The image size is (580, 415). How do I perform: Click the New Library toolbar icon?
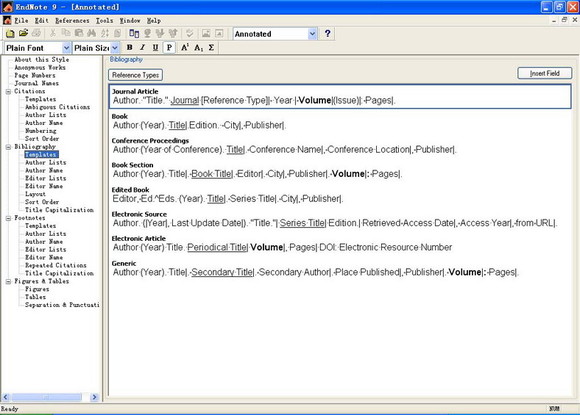point(10,34)
